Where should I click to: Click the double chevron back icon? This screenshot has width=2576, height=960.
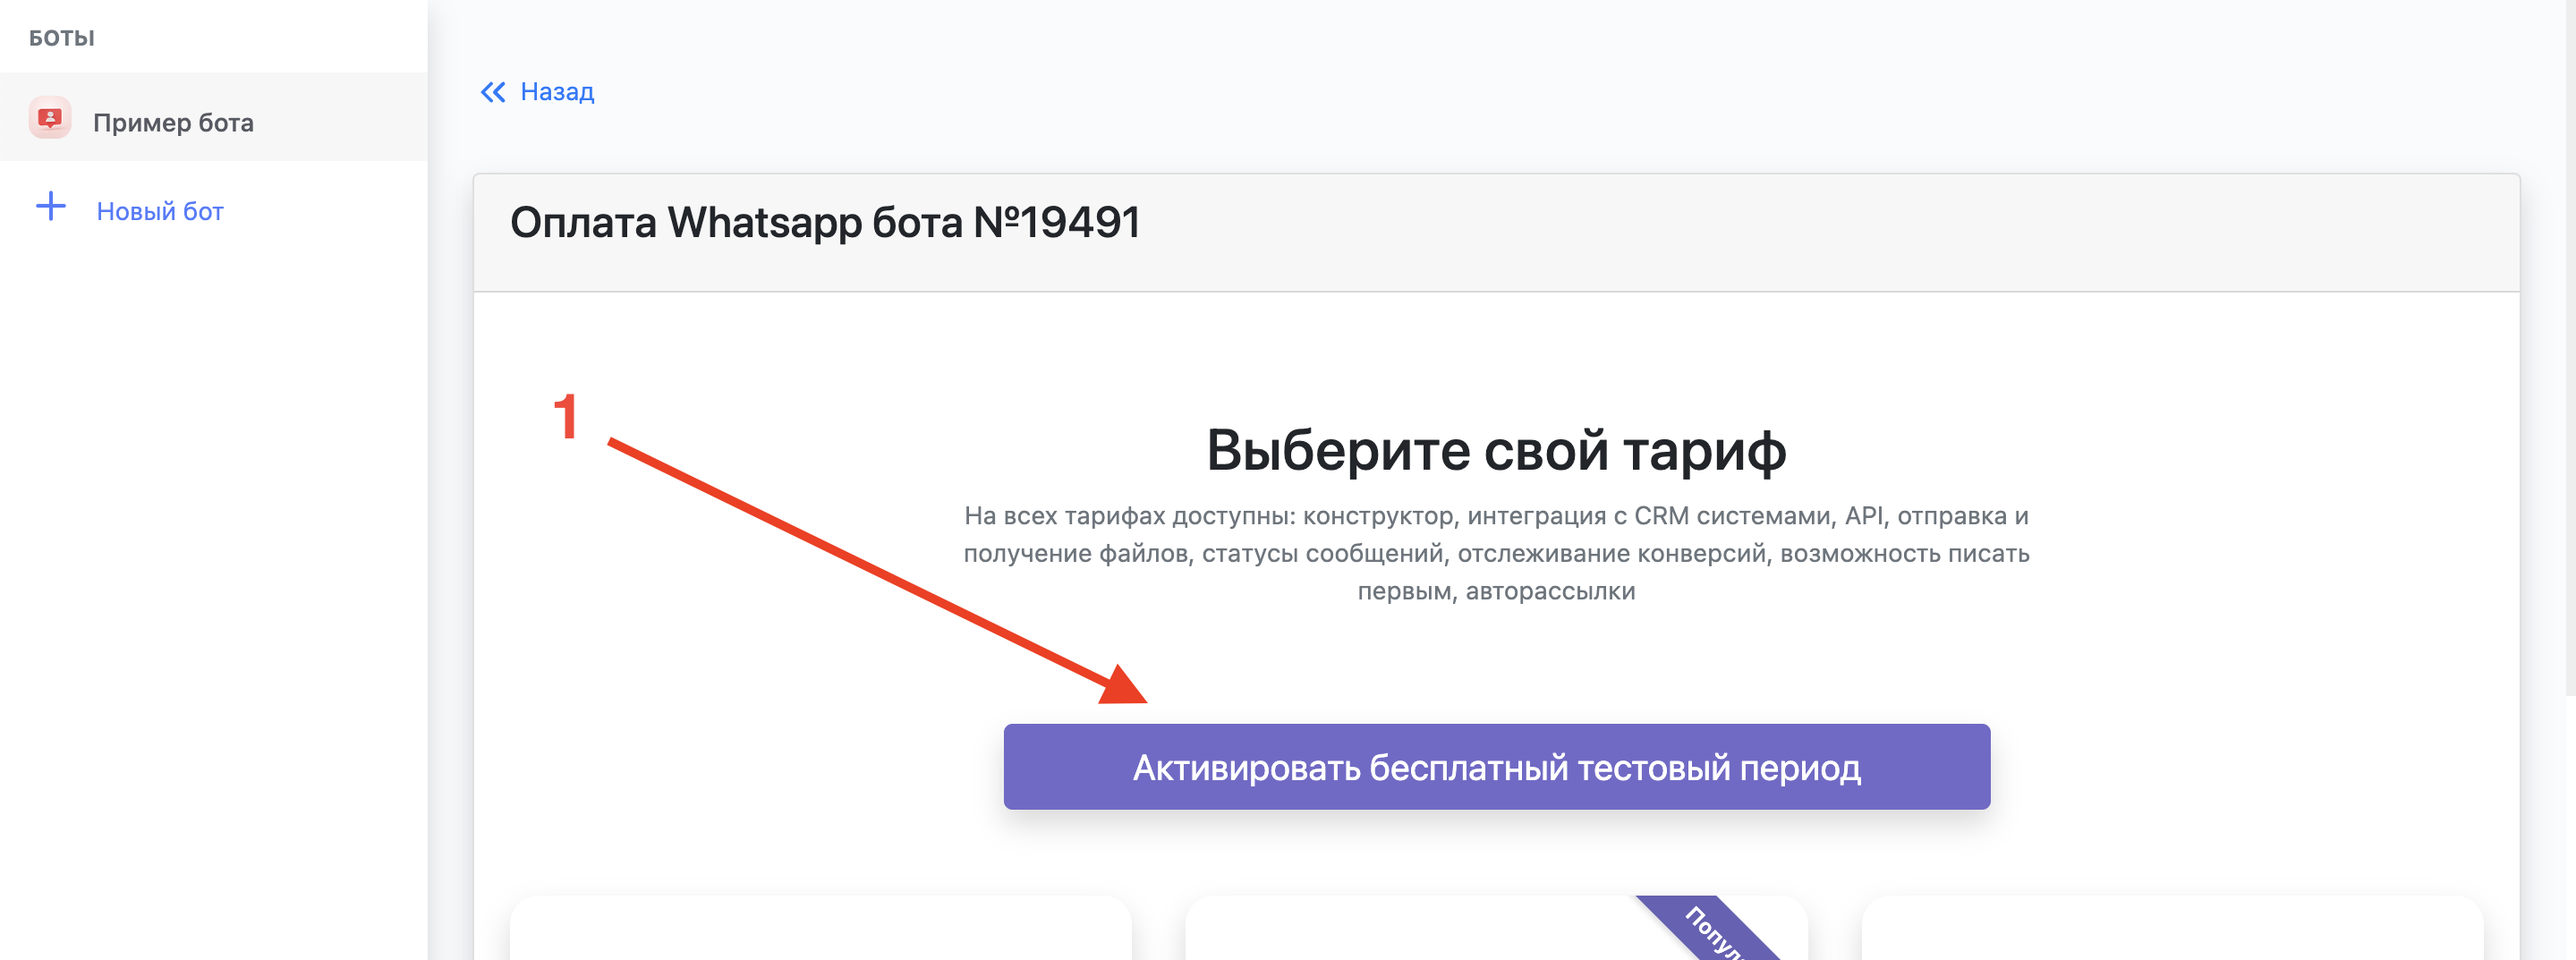click(x=493, y=92)
